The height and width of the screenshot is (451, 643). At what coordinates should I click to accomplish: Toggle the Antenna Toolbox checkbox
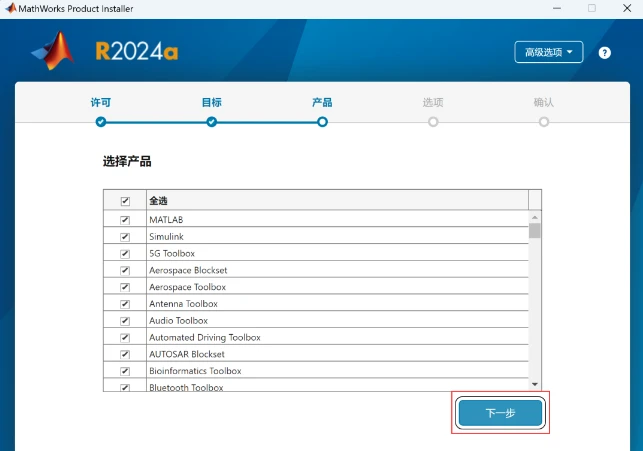click(x=125, y=304)
